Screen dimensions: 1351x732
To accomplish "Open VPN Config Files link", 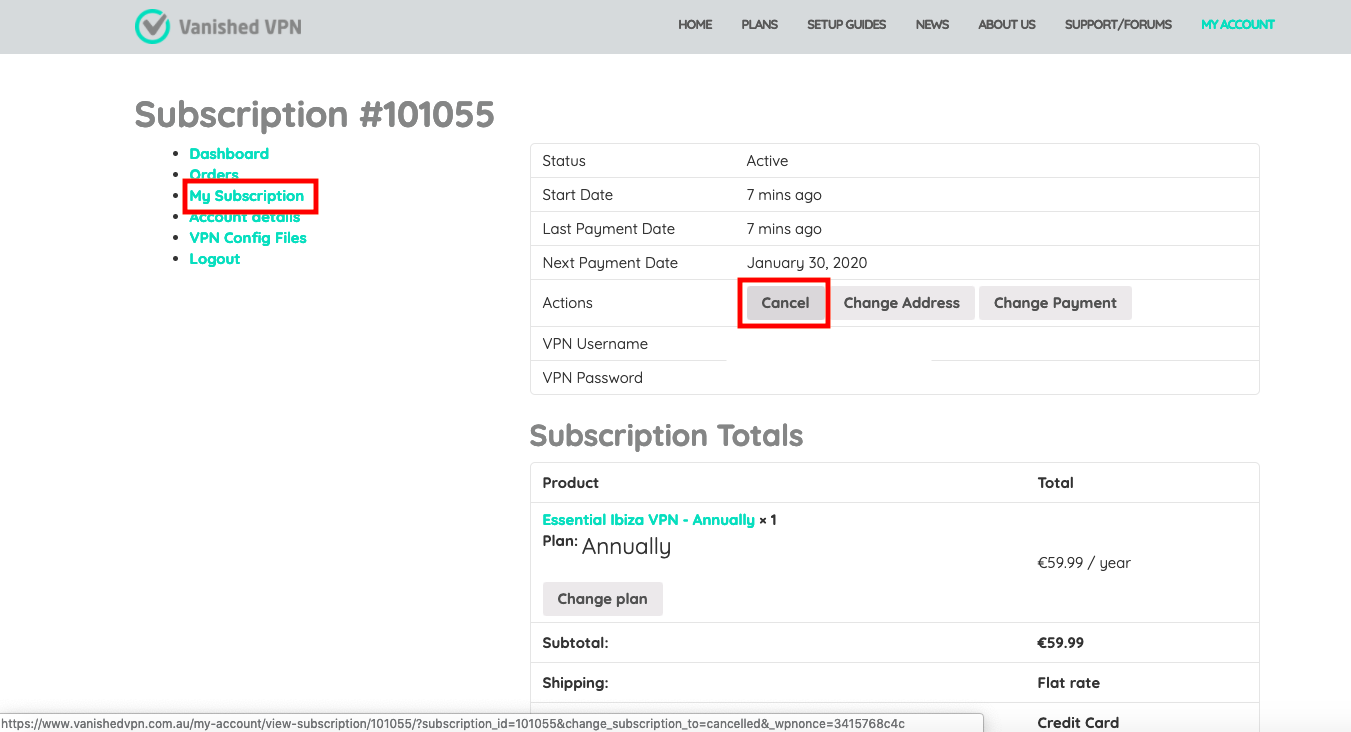I will 248,238.
